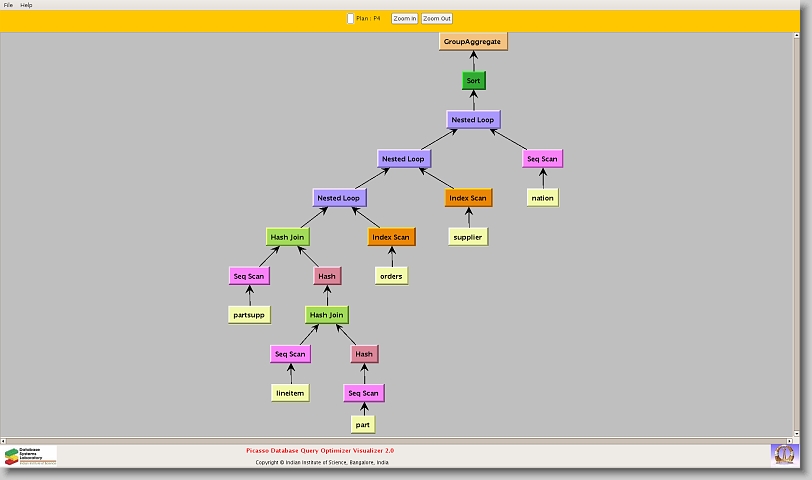Click the Seq Scan node above nation
This screenshot has height=480, width=812.
point(542,159)
